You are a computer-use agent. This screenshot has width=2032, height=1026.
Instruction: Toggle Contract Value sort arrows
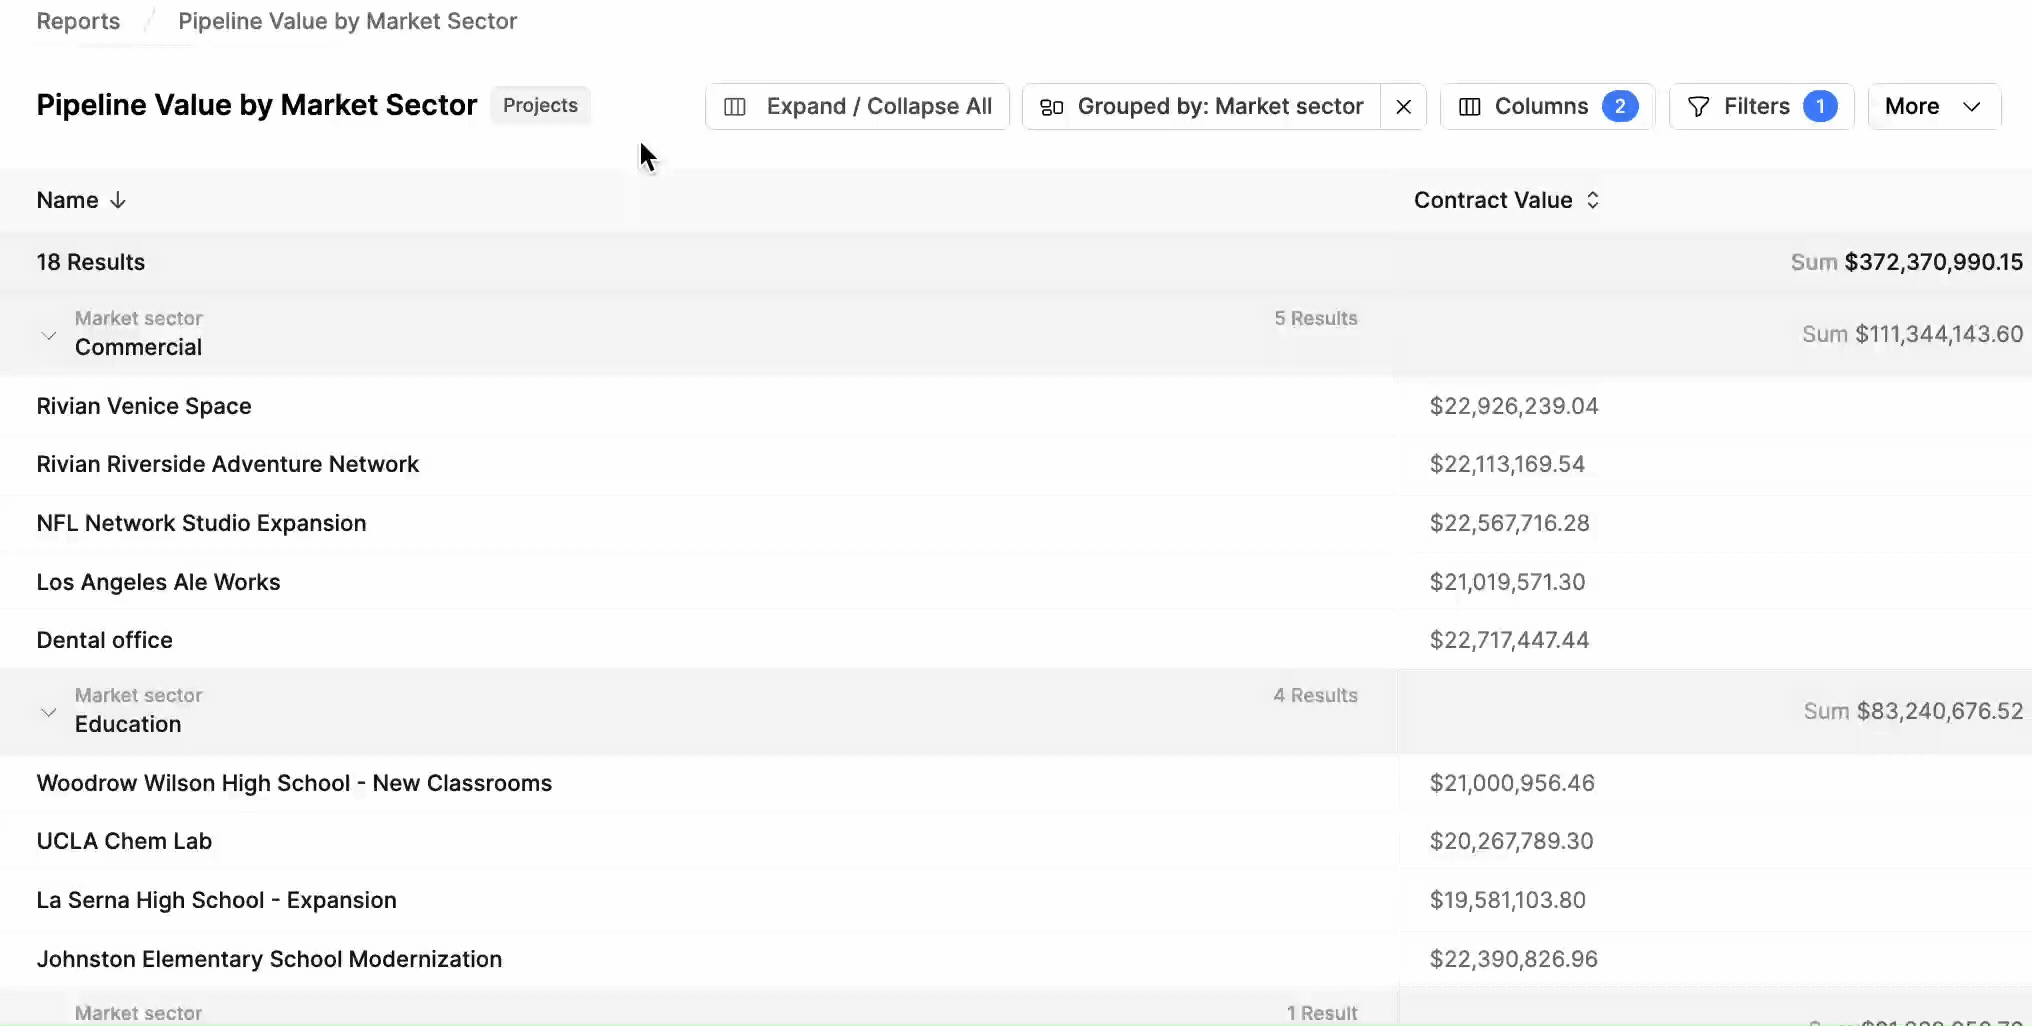[x=1593, y=200]
